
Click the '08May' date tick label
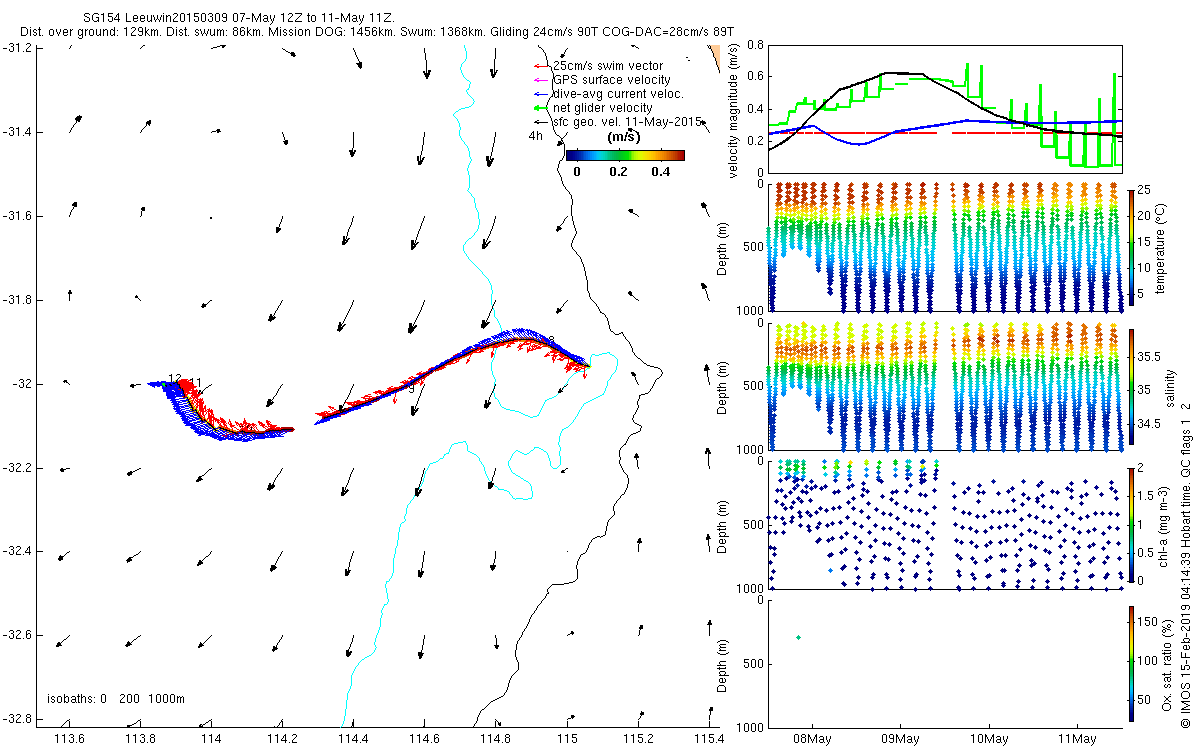811,739
